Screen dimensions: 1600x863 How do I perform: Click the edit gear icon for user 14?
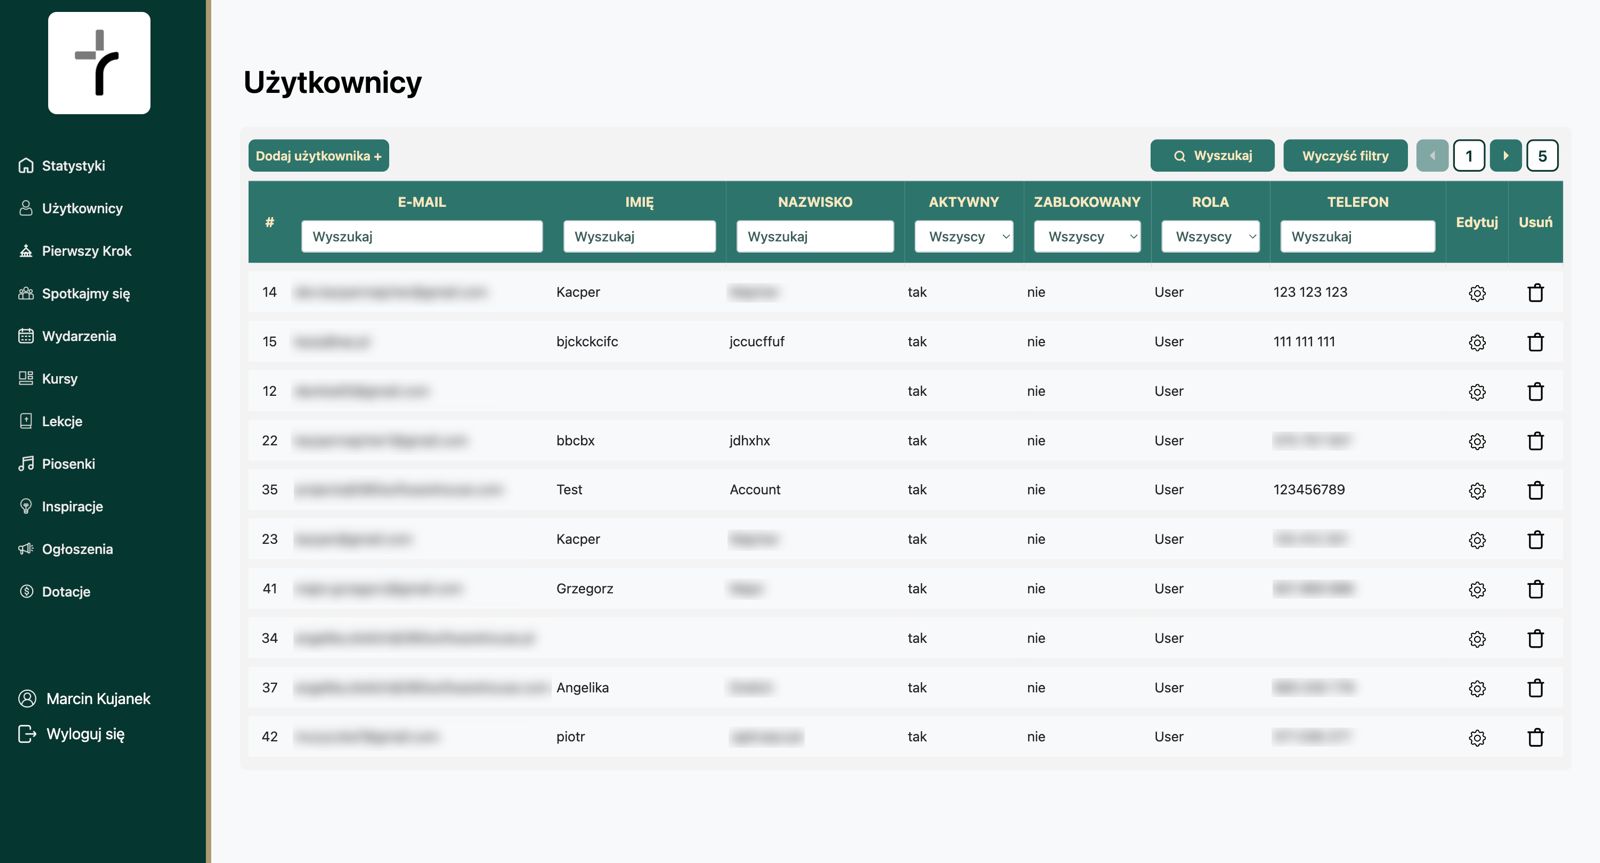click(x=1477, y=293)
